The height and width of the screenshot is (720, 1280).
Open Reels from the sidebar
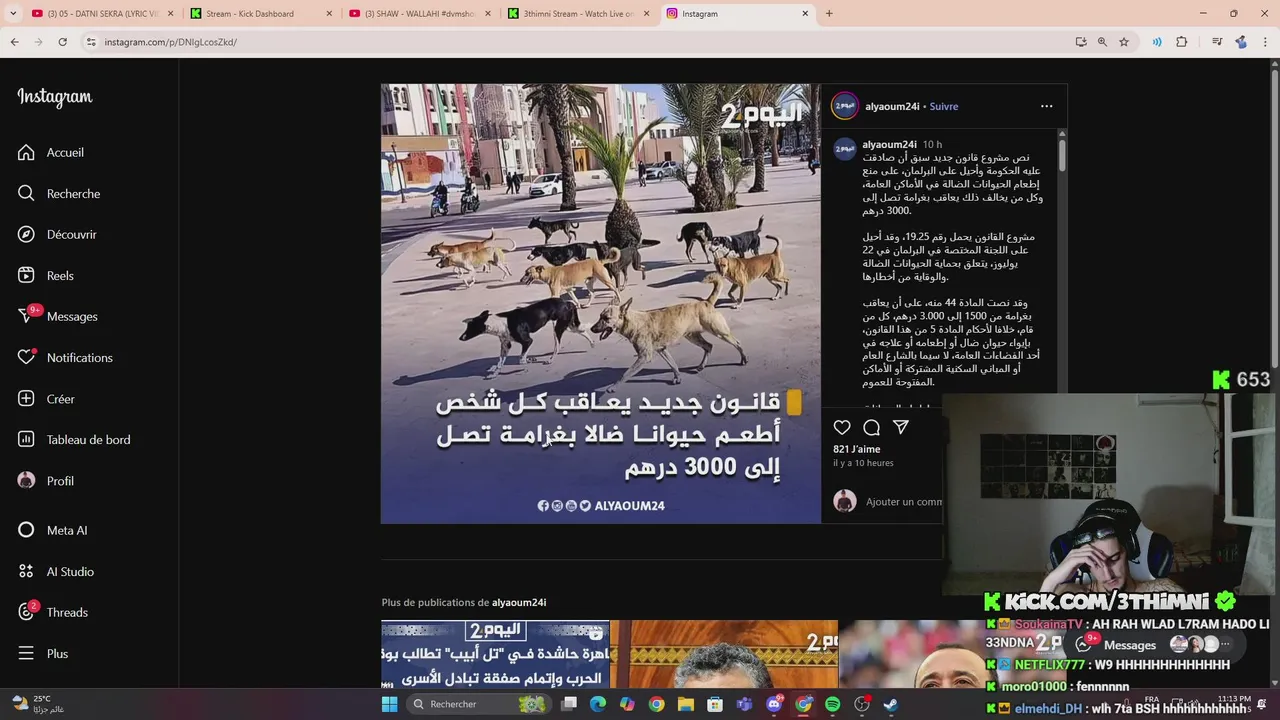(46, 275)
